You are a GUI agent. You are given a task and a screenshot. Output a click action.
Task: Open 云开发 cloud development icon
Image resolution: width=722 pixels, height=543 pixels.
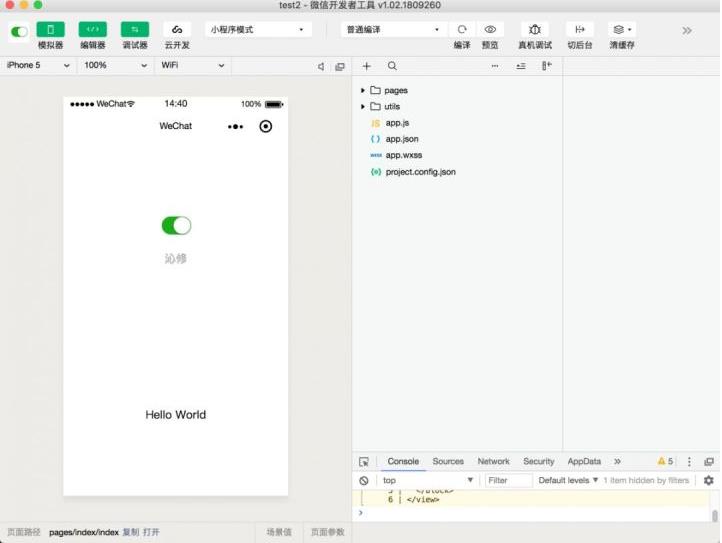[177, 30]
